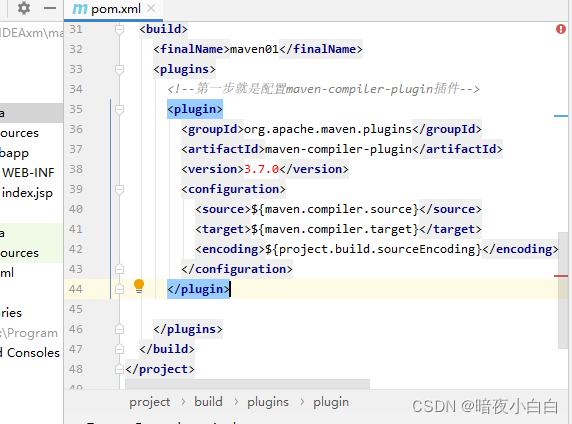Click the fold marker at line 48
The height and width of the screenshot is (424, 572).
119,369
